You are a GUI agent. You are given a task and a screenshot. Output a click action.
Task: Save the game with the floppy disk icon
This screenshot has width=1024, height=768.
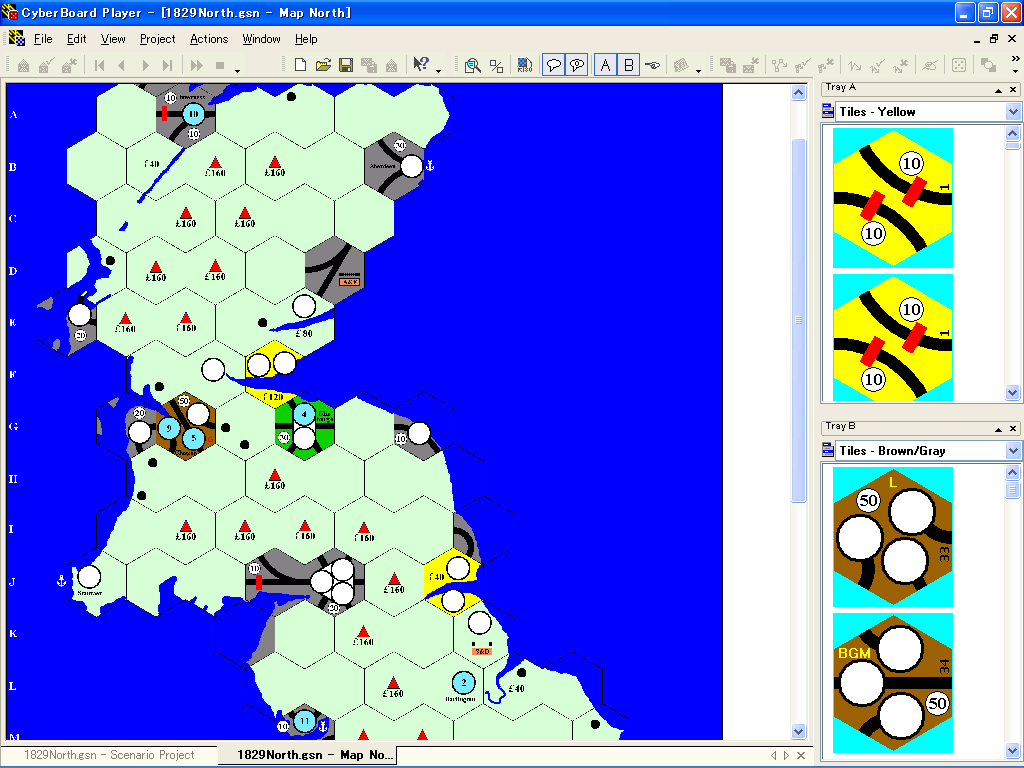point(346,65)
